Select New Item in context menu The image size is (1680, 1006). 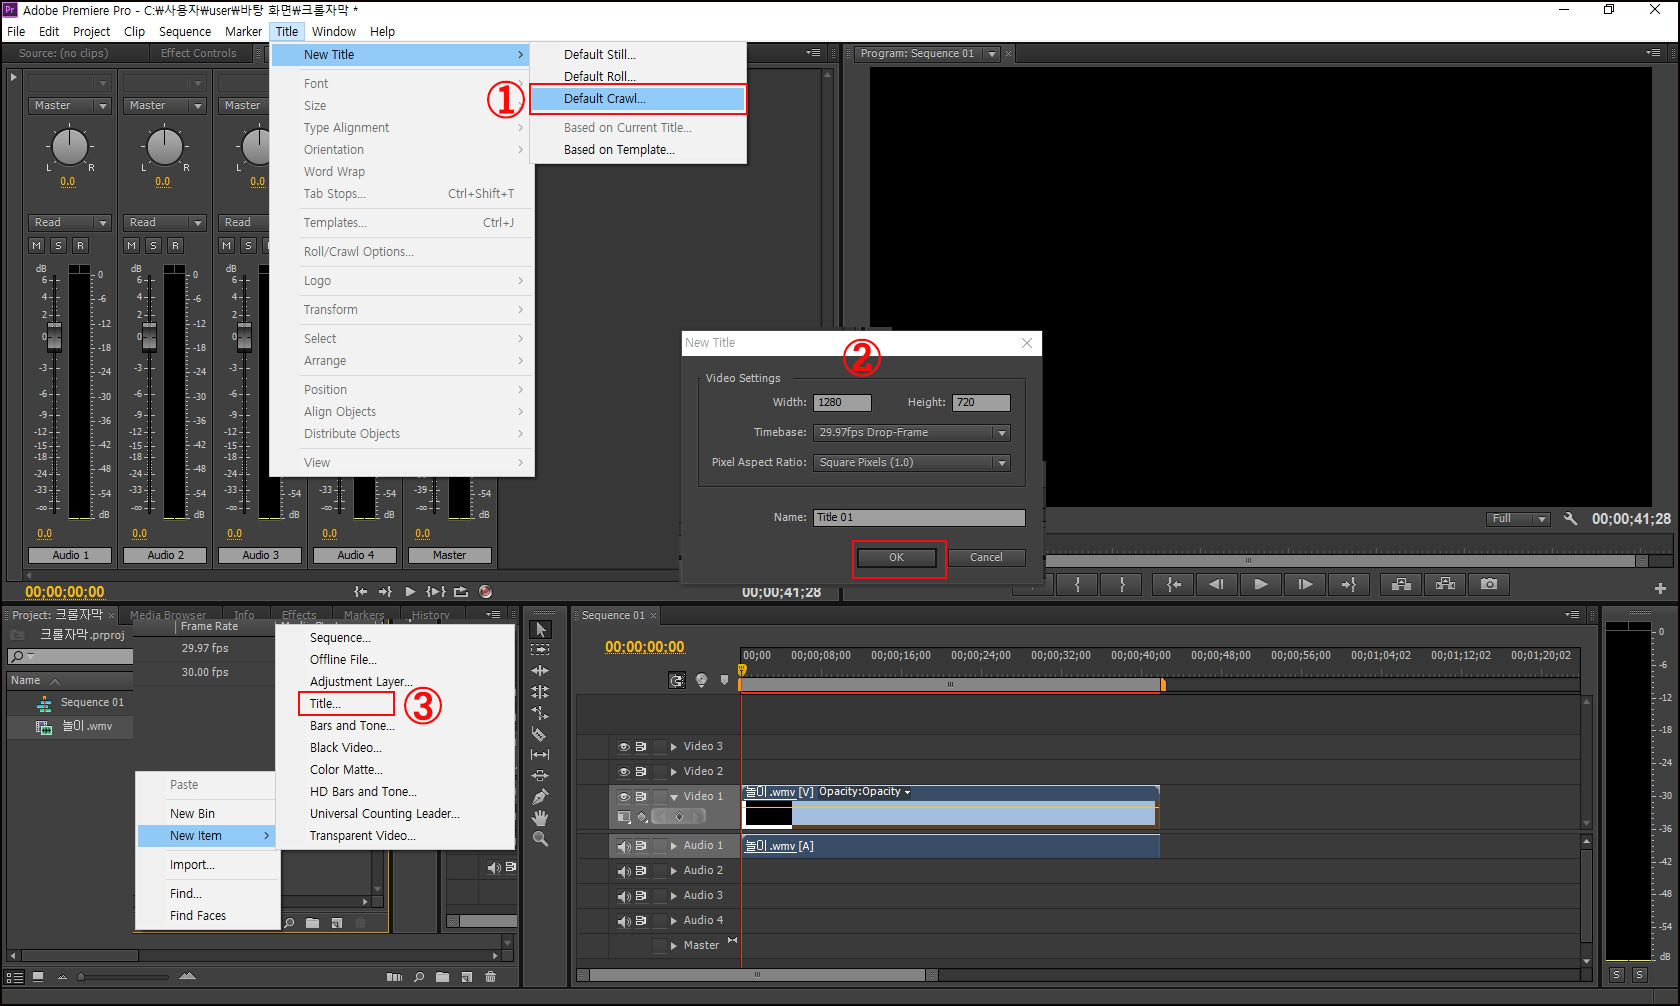click(206, 835)
